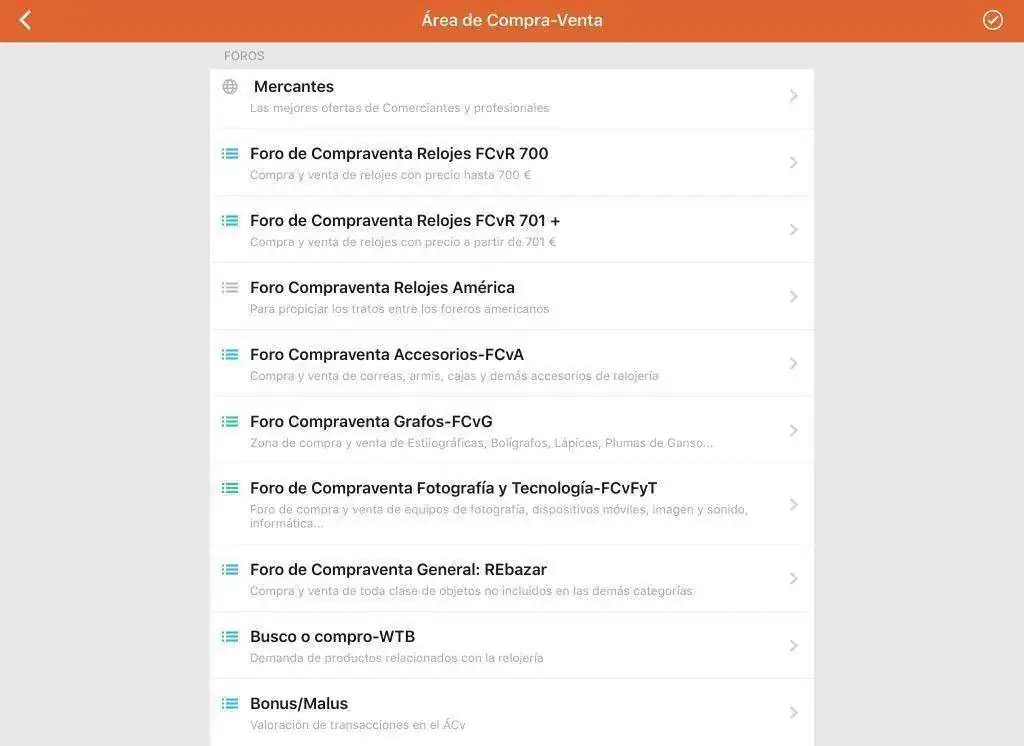1024x746 pixels.
Task: Tap list icon for Relojes FCvR 700
Action: click(230, 154)
